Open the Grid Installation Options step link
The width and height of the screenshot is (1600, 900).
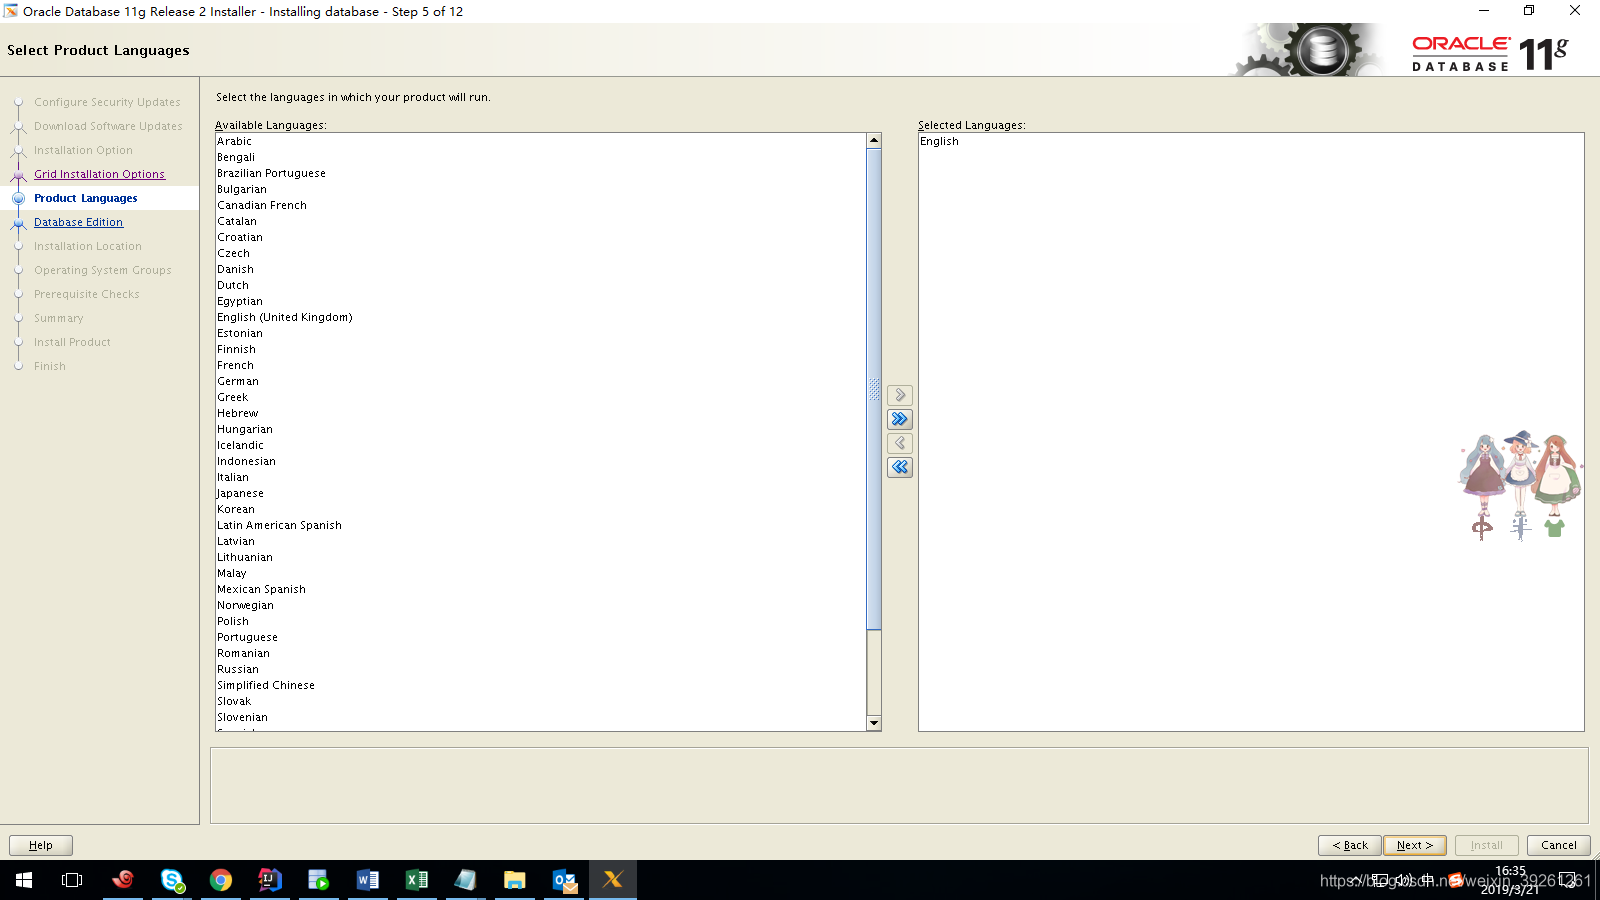[x=99, y=174]
